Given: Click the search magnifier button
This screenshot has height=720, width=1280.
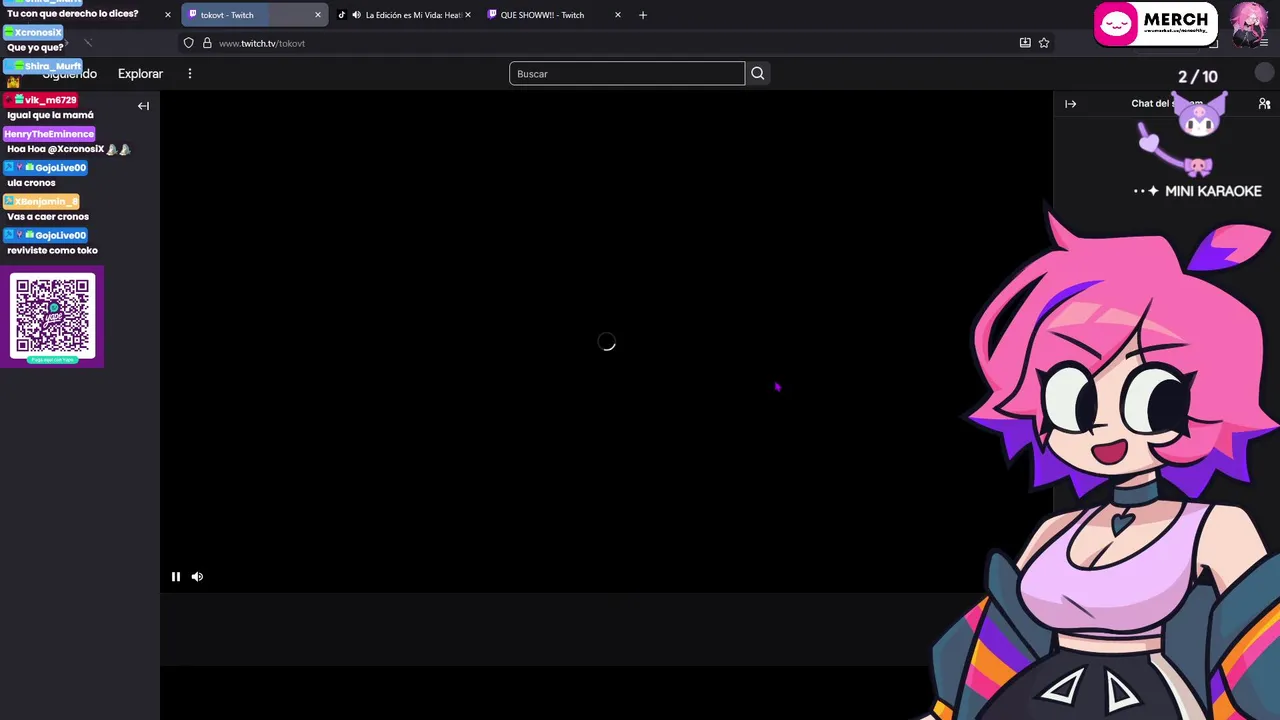Looking at the screenshot, I should (758, 73).
